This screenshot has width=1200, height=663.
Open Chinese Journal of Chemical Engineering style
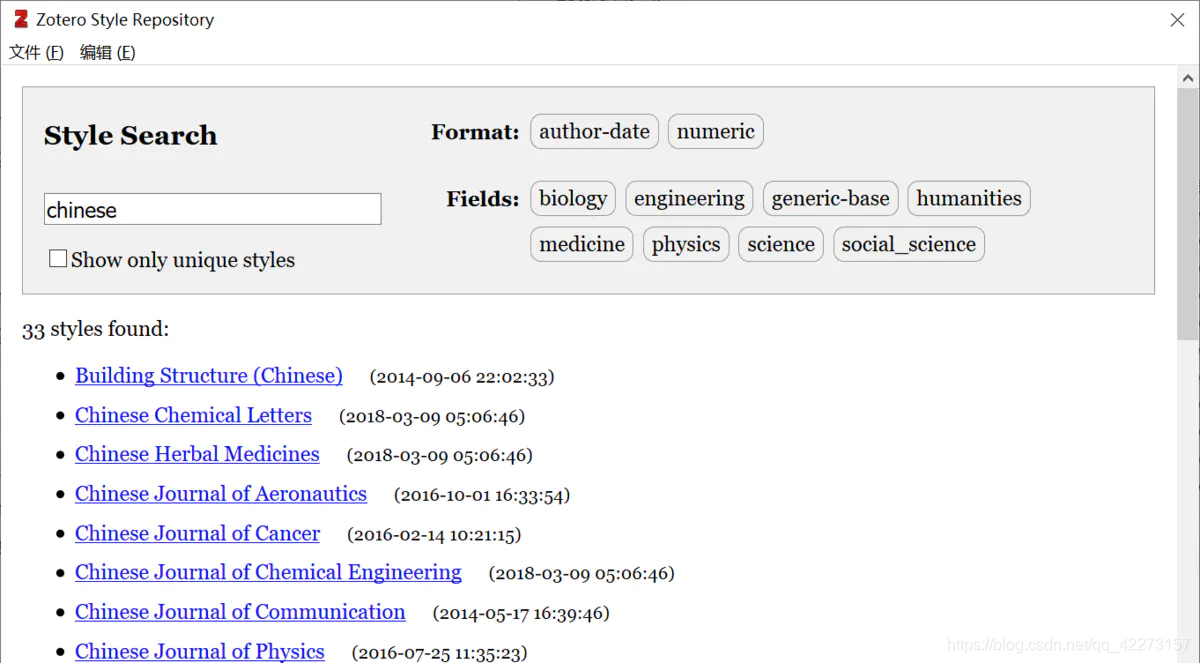click(x=268, y=572)
